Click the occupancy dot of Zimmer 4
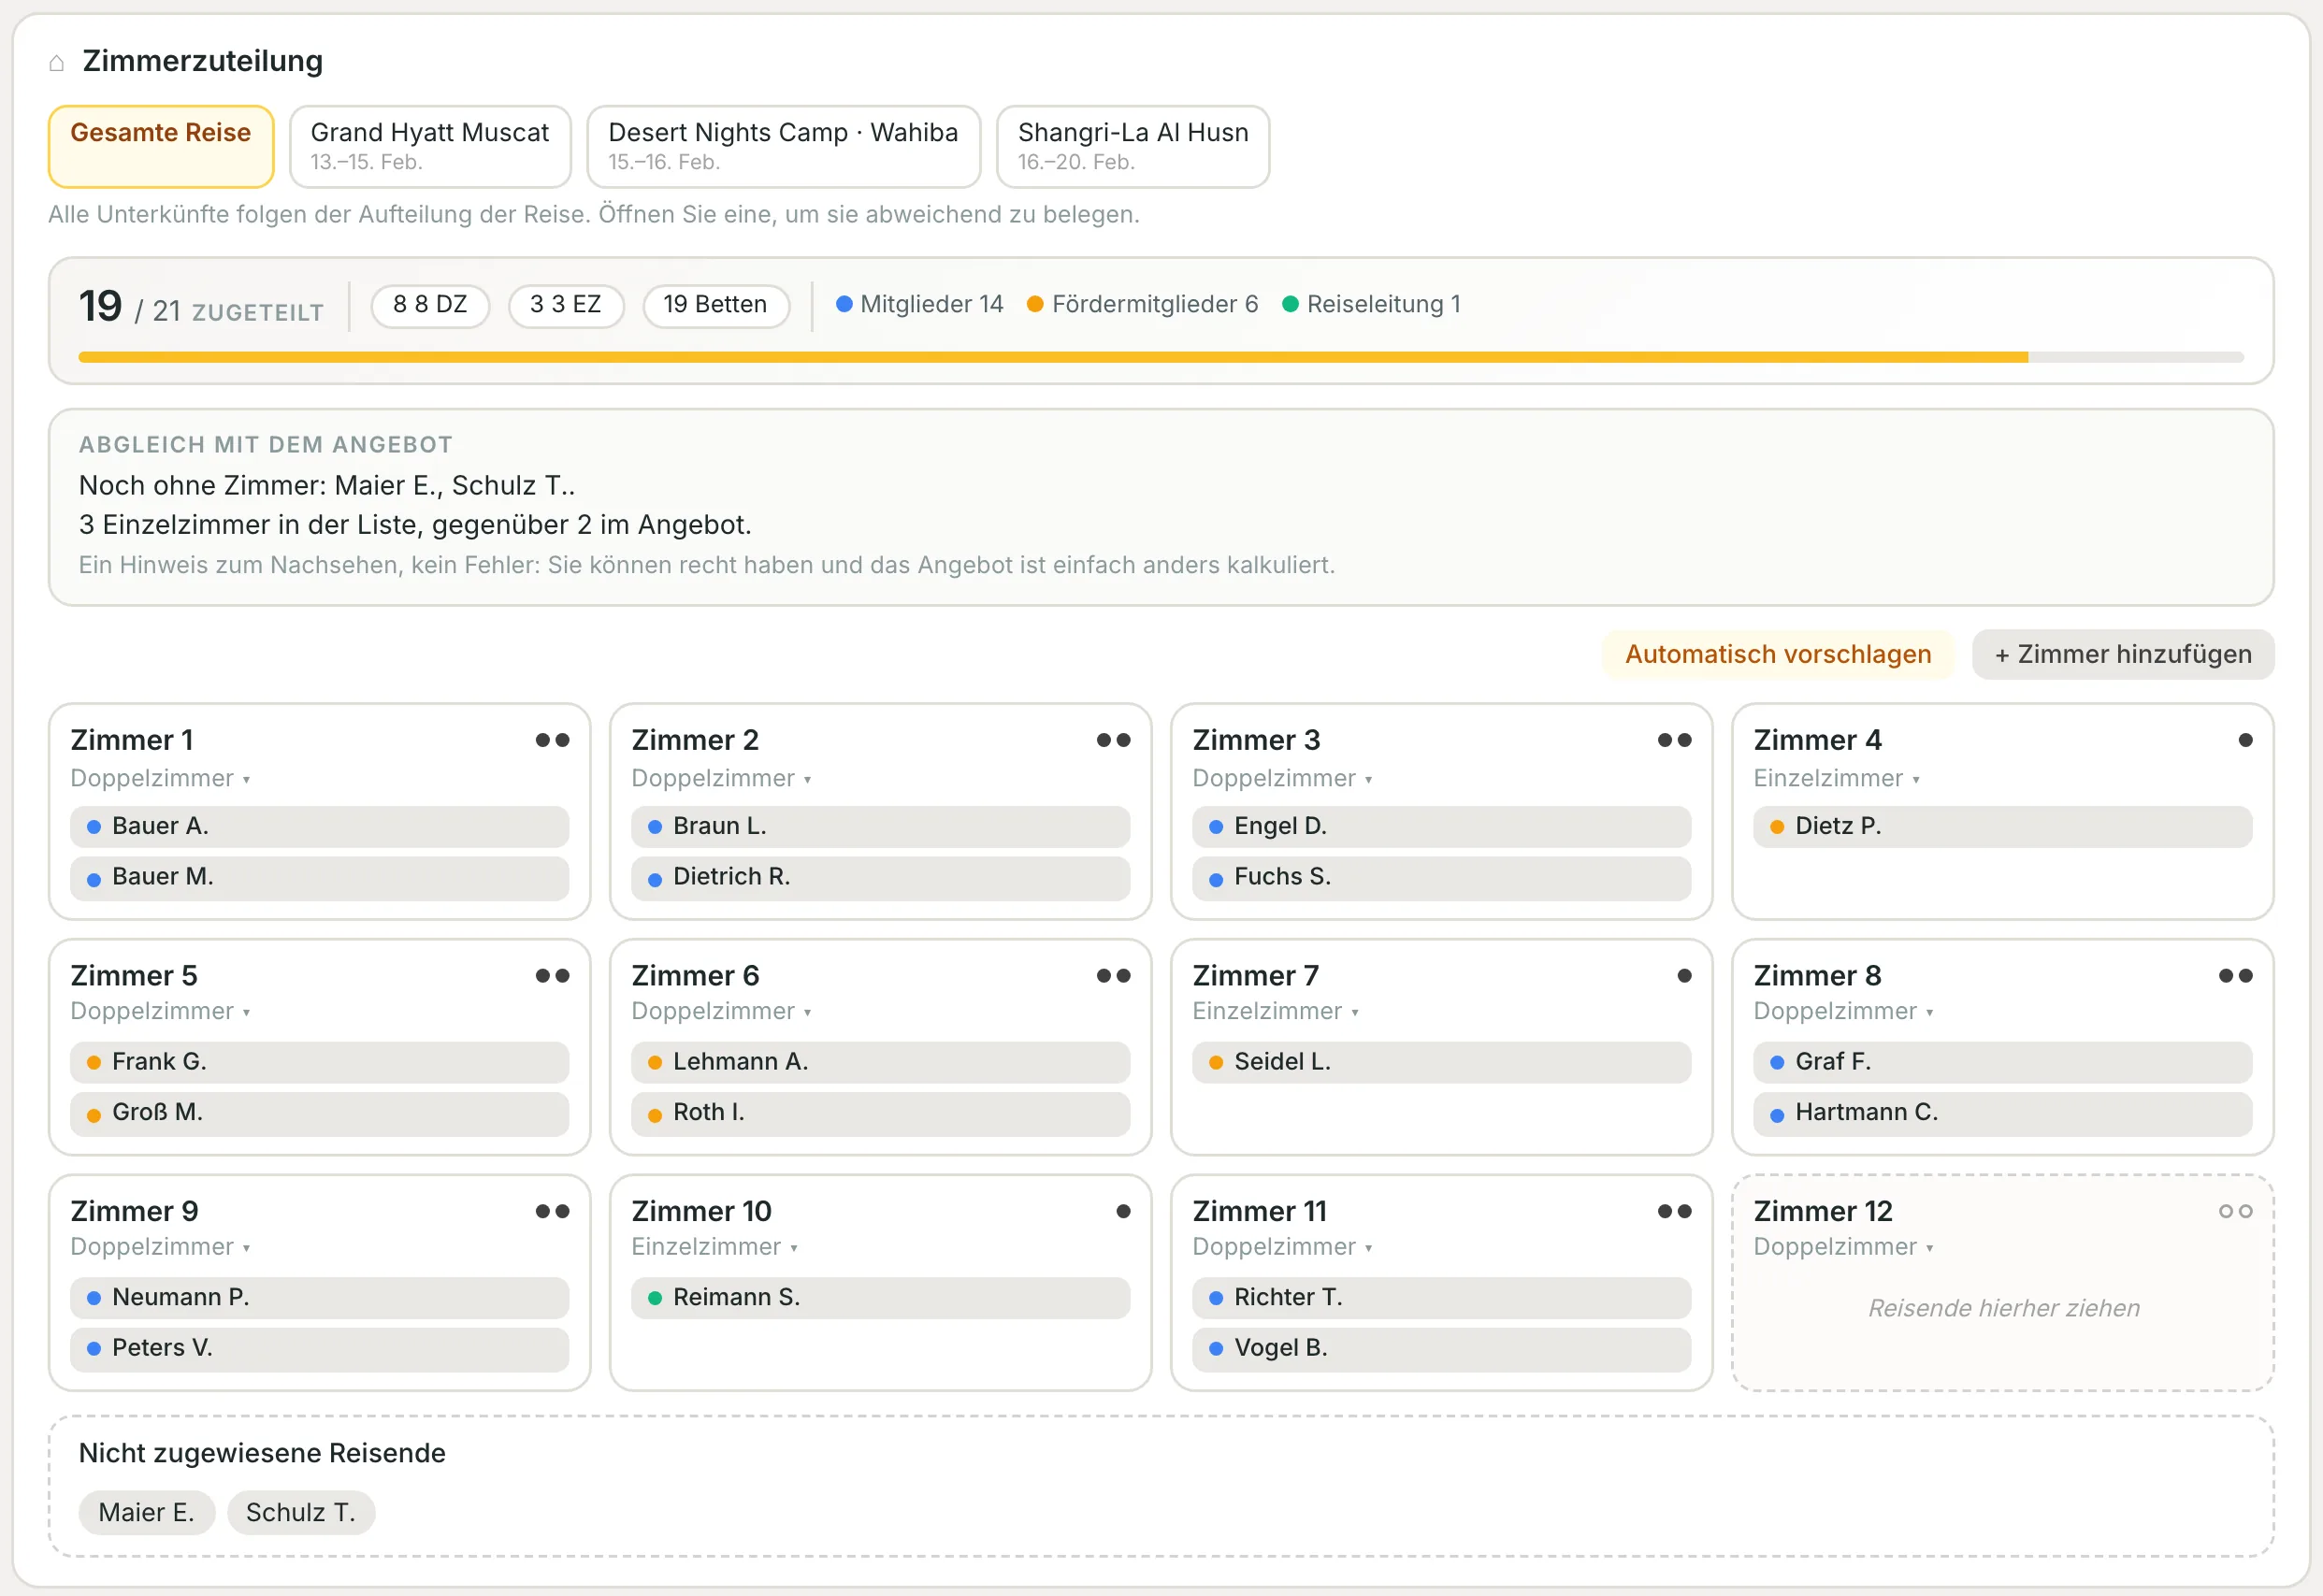Viewport: 2323px width, 1596px height. tap(2245, 740)
